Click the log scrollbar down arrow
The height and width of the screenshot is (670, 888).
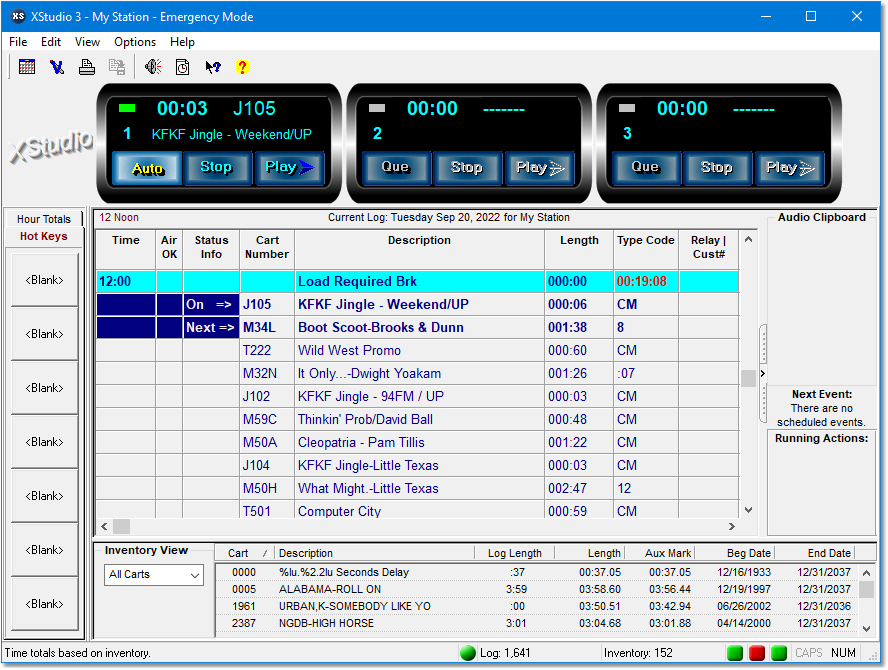pyautogui.click(x=748, y=510)
